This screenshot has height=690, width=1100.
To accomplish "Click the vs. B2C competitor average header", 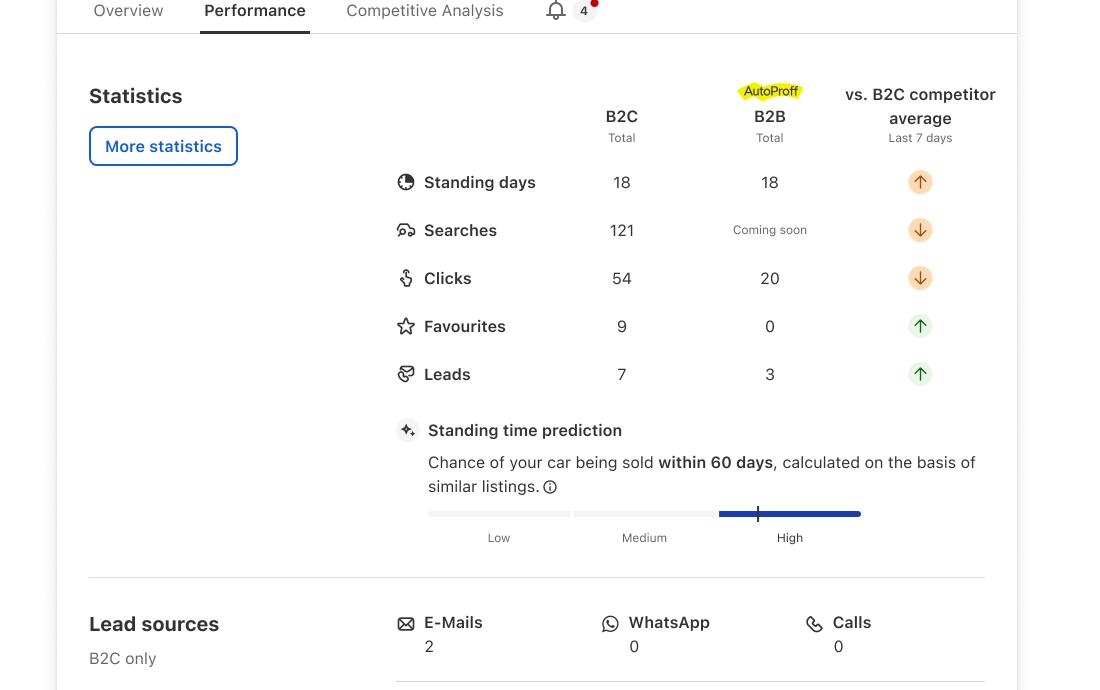I will tap(920, 106).
